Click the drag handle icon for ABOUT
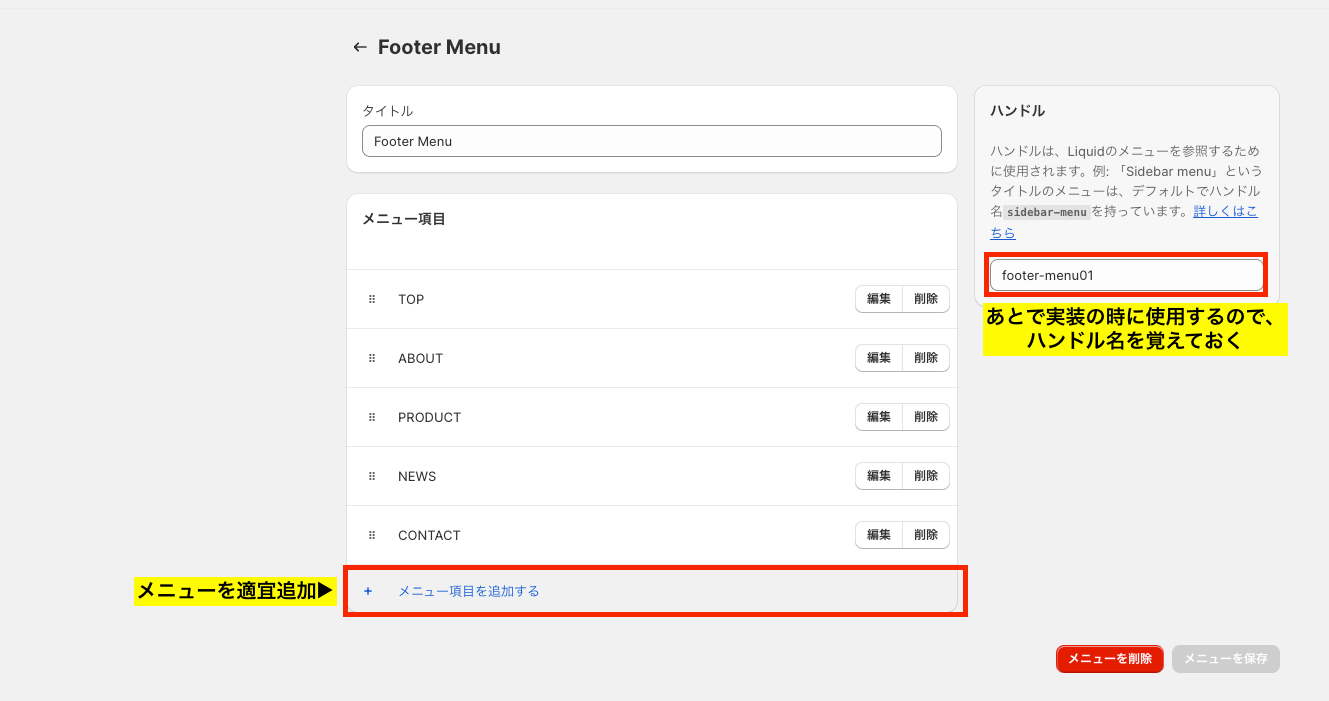This screenshot has width=1329, height=701. [372, 358]
